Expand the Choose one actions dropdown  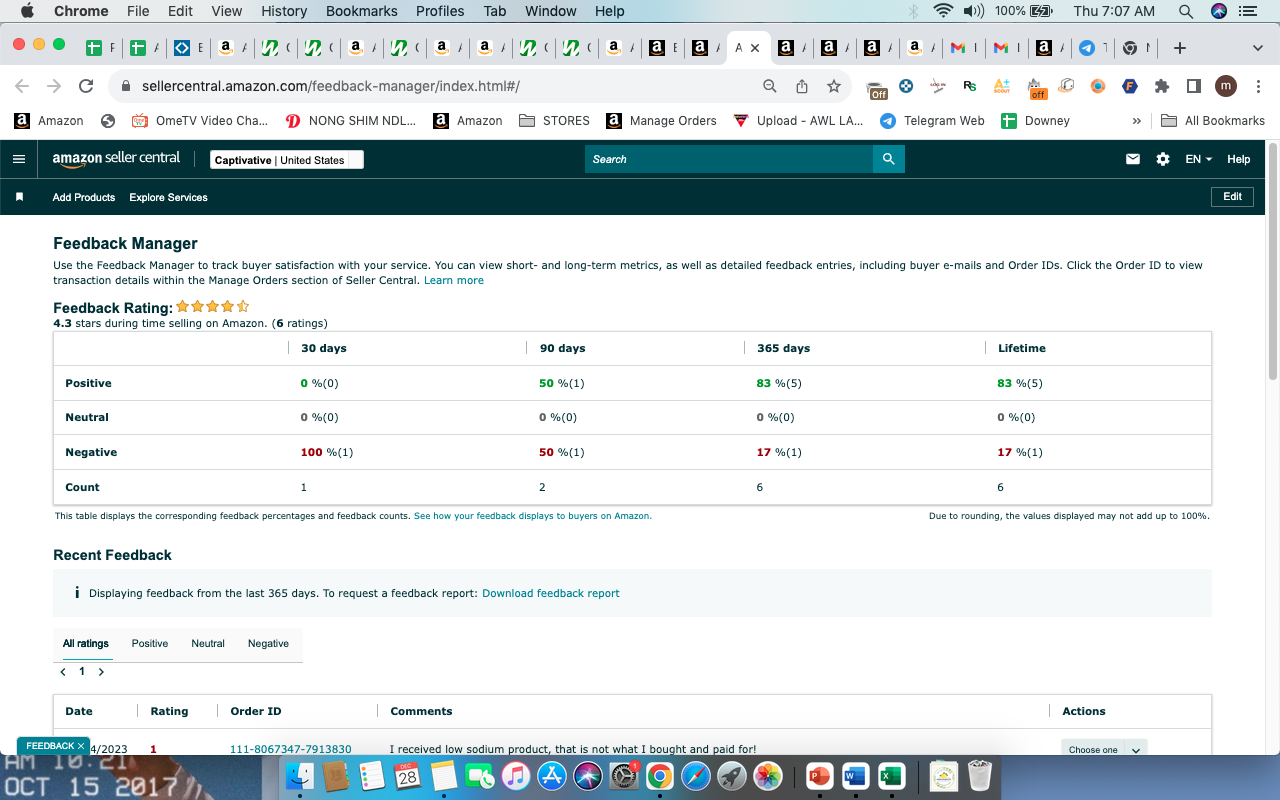[1104, 749]
